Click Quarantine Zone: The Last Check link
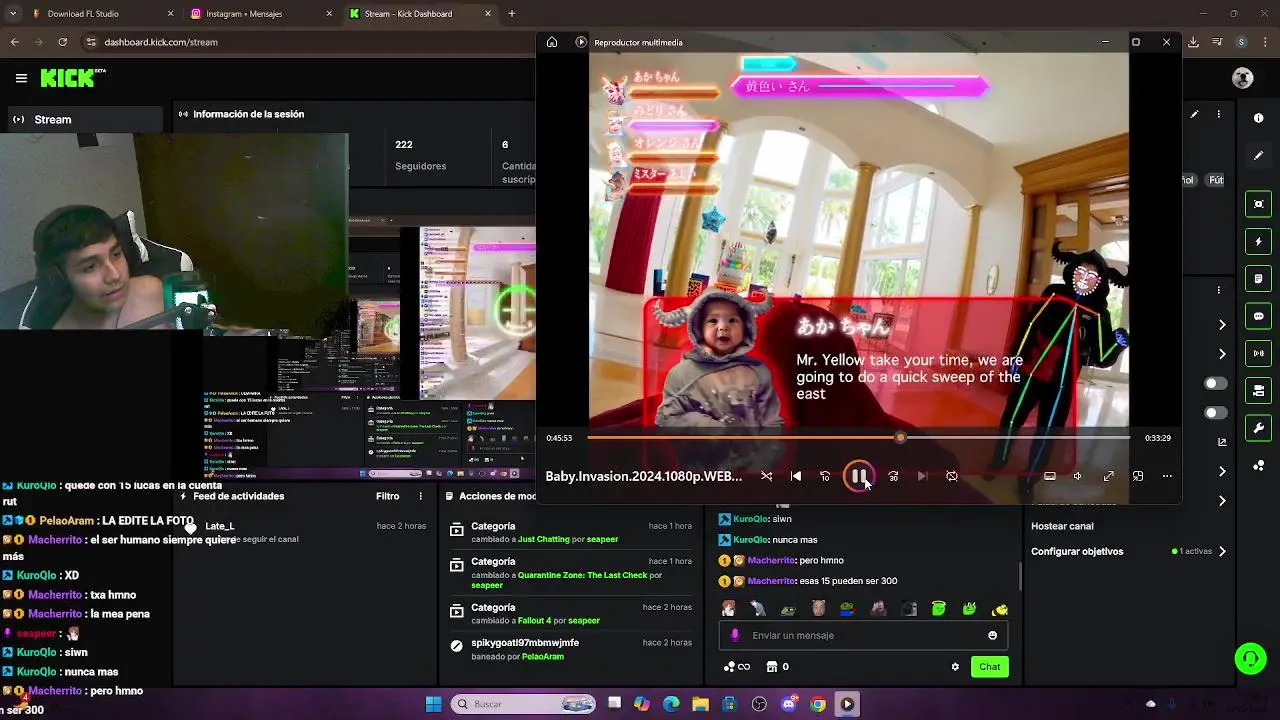The width and height of the screenshot is (1280, 720). click(x=580, y=575)
